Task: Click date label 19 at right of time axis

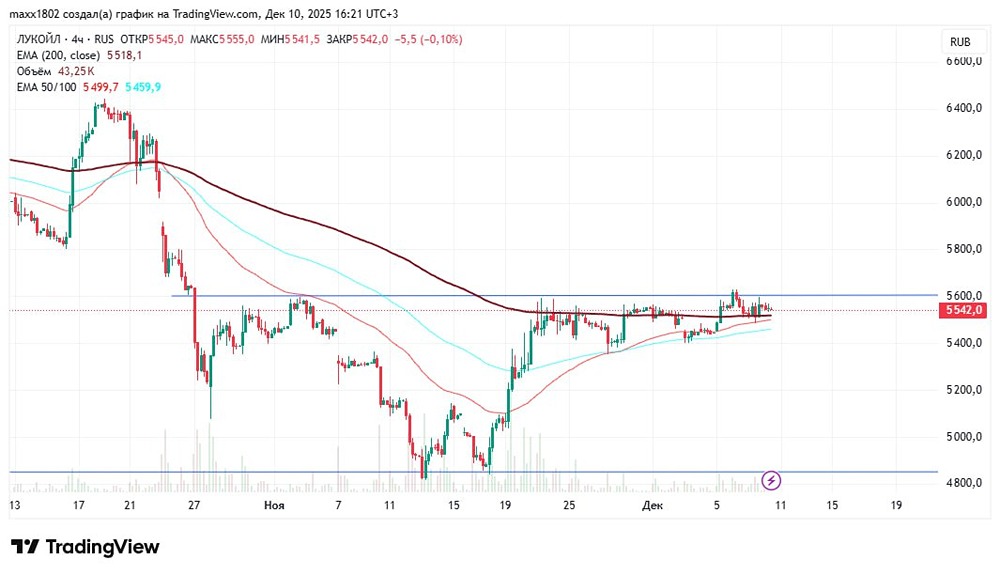Action: pos(896,506)
